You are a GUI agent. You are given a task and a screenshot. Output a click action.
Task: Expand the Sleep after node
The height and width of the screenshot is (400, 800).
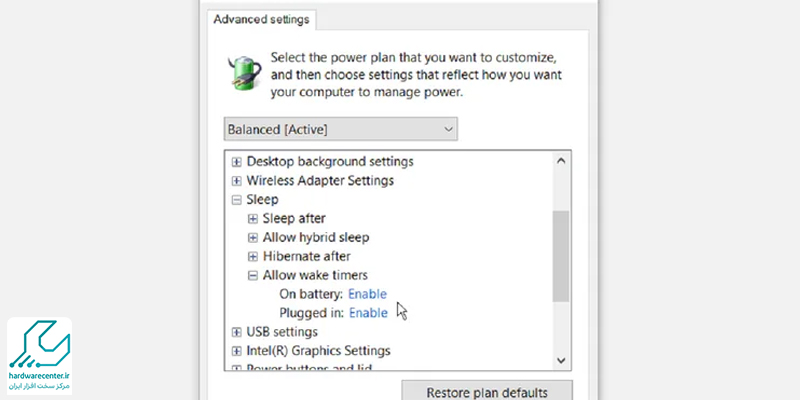point(253,218)
